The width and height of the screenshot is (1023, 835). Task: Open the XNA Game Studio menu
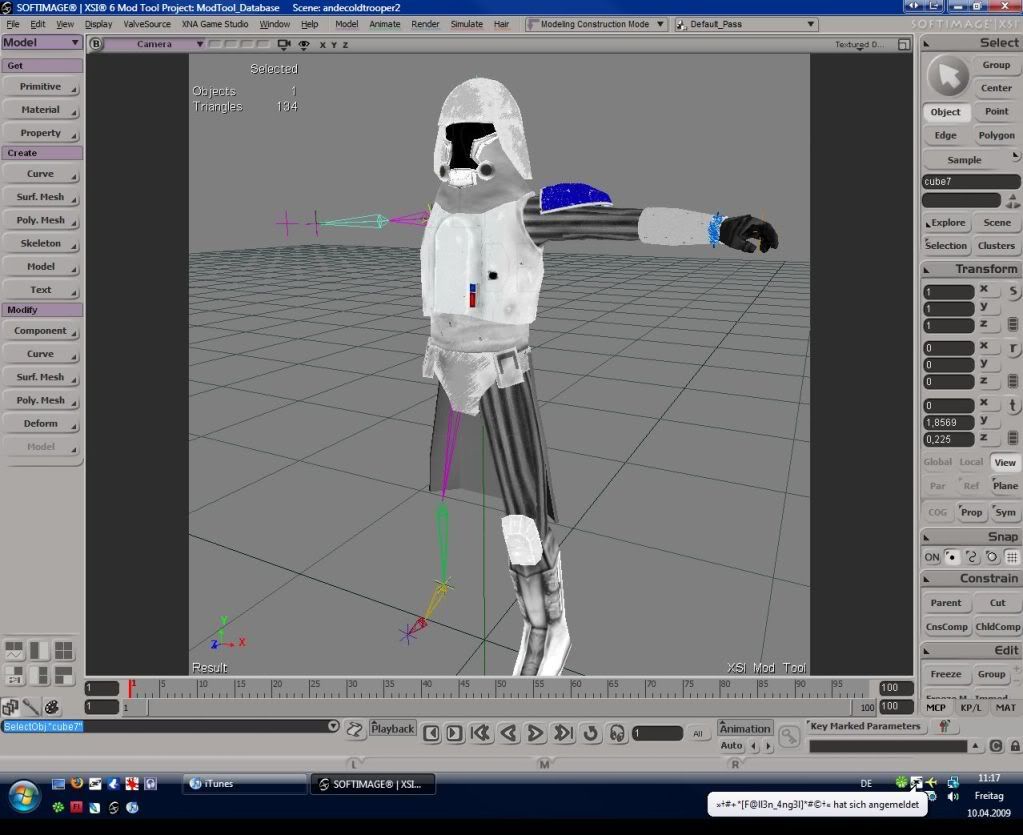click(215, 24)
